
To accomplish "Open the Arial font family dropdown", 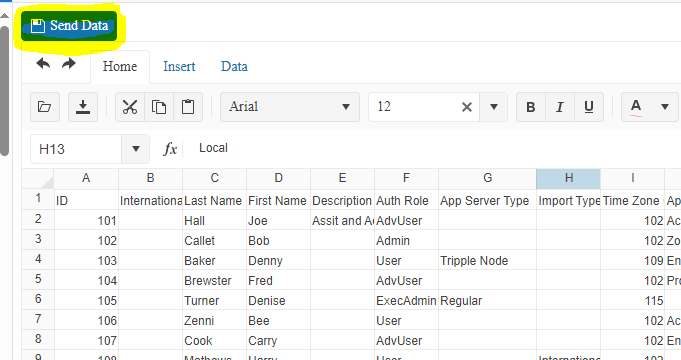I will [x=290, y=107].
